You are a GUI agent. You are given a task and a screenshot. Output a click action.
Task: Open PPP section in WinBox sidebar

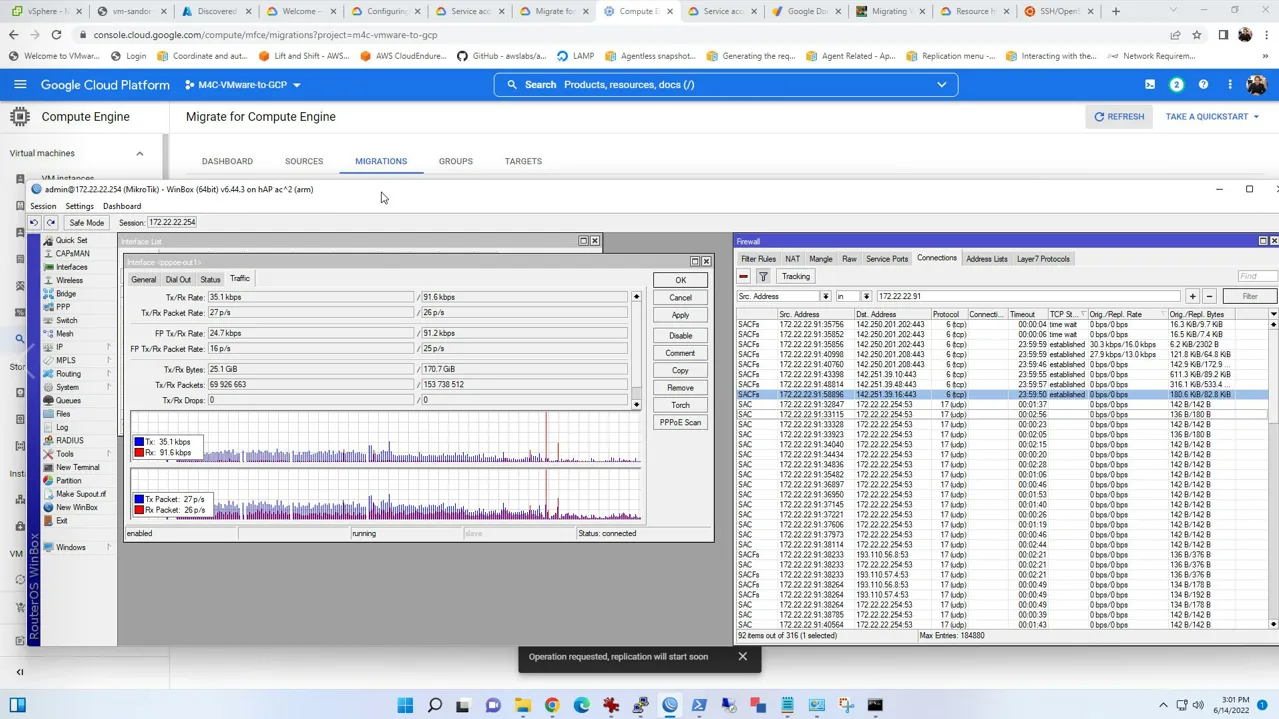point(63,307)
